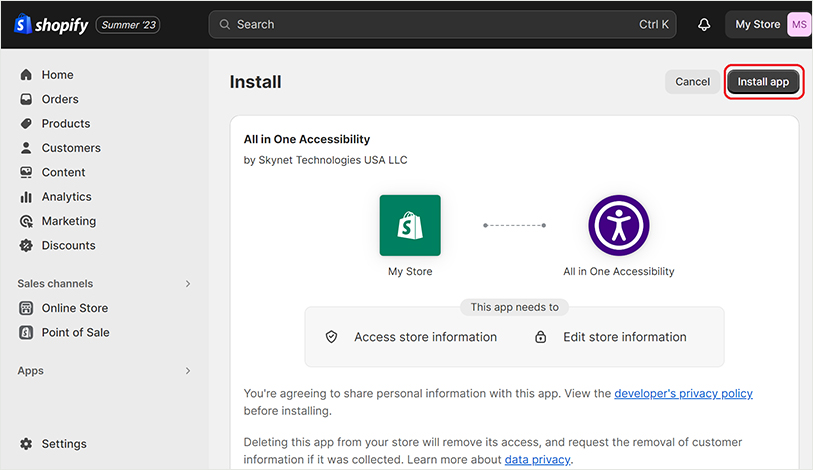The width and height of the screenshot is (813, 470).
Task: Click the MS avatar
Action: [x=799, y=24]
